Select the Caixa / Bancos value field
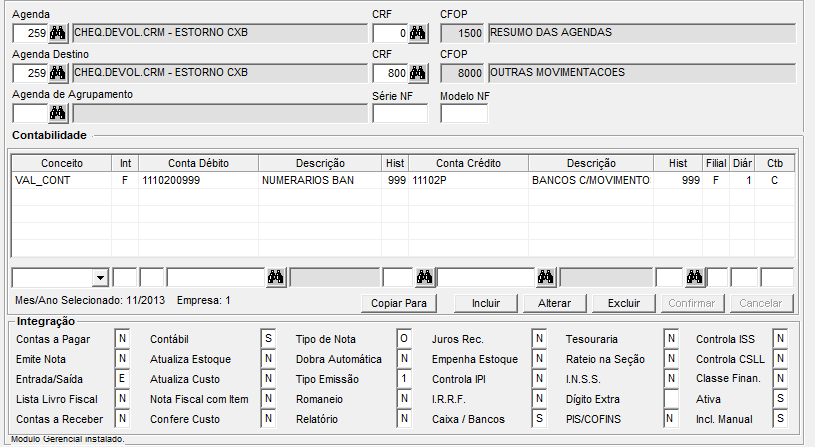The image size is (815, 447). click(x=538, y=419)
